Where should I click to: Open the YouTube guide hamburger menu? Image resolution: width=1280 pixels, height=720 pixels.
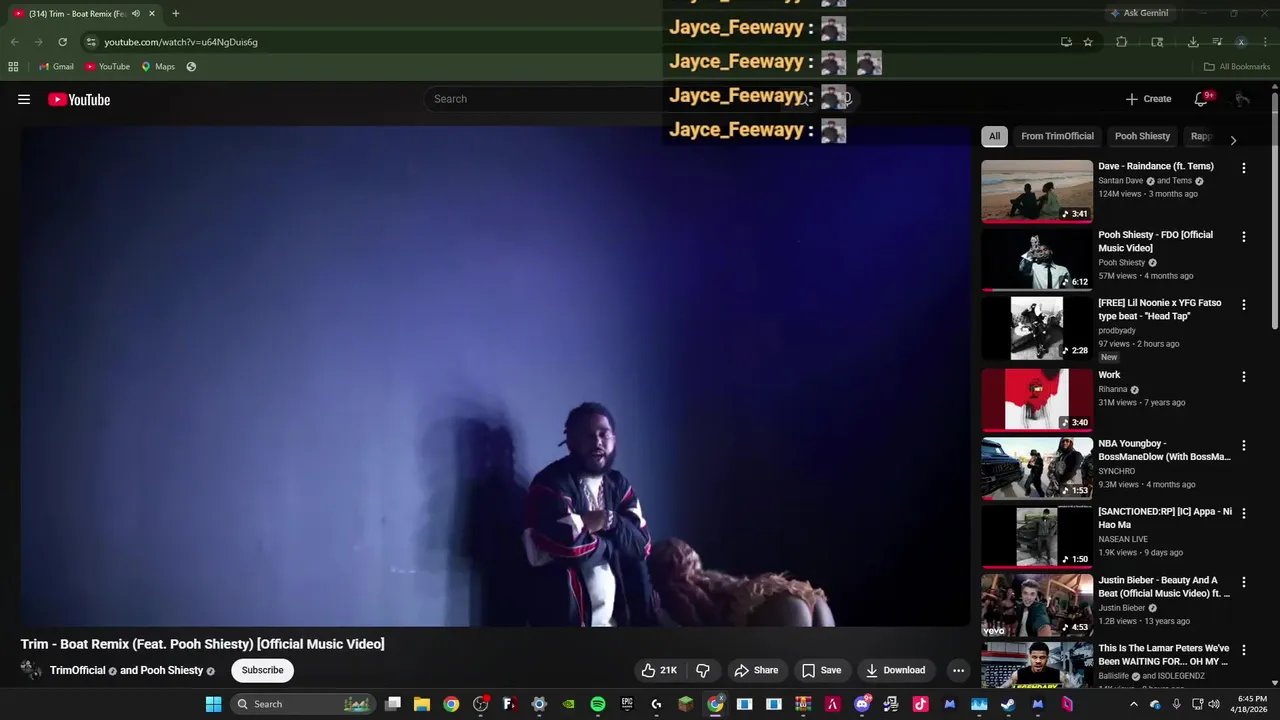24,99
